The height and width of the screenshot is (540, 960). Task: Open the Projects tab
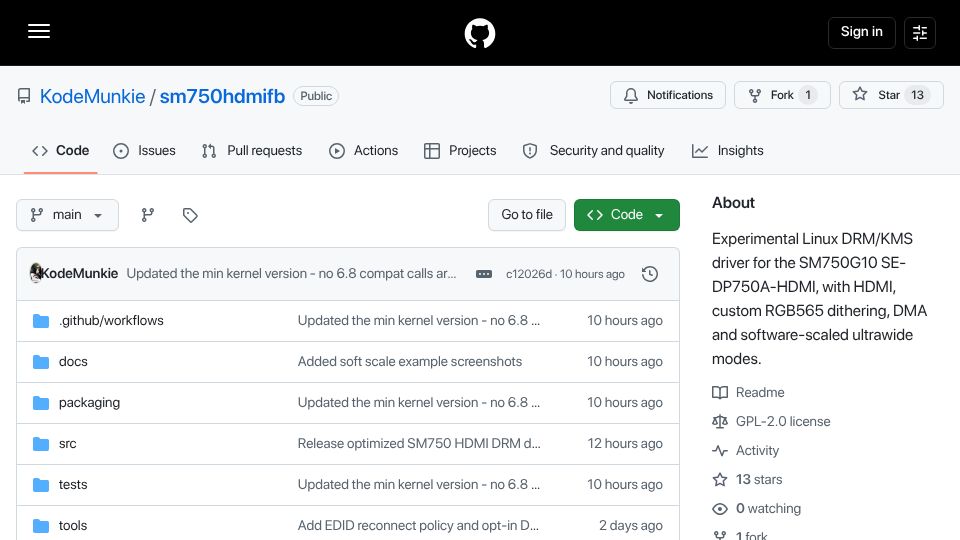[x=460, y=151]
